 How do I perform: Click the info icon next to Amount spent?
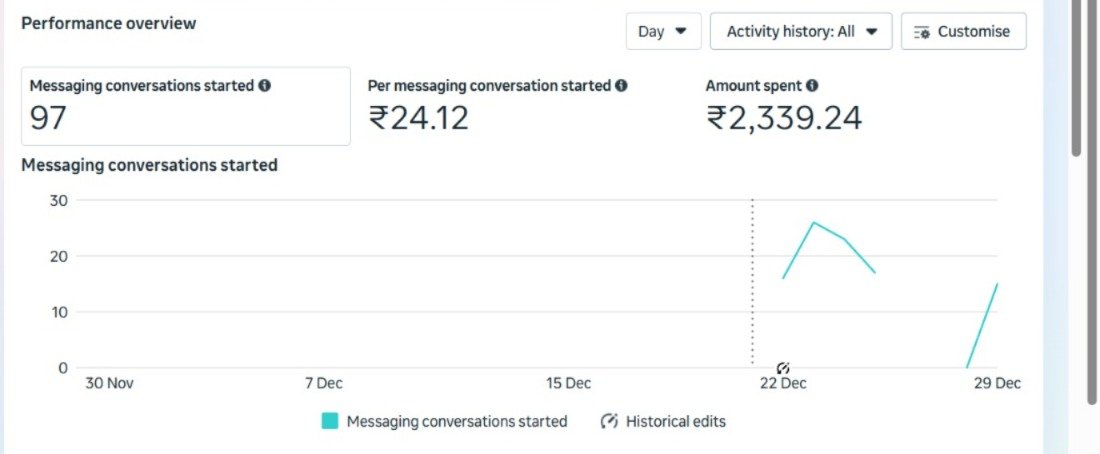(812, 86)
